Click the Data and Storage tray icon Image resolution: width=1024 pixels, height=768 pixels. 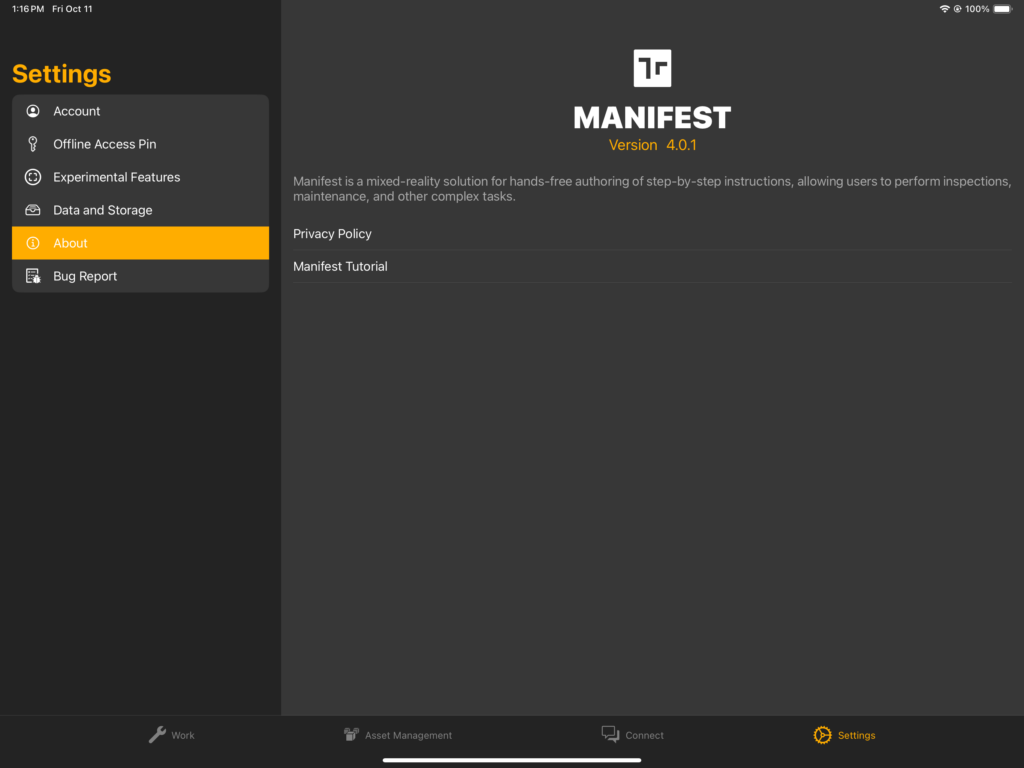33,210
